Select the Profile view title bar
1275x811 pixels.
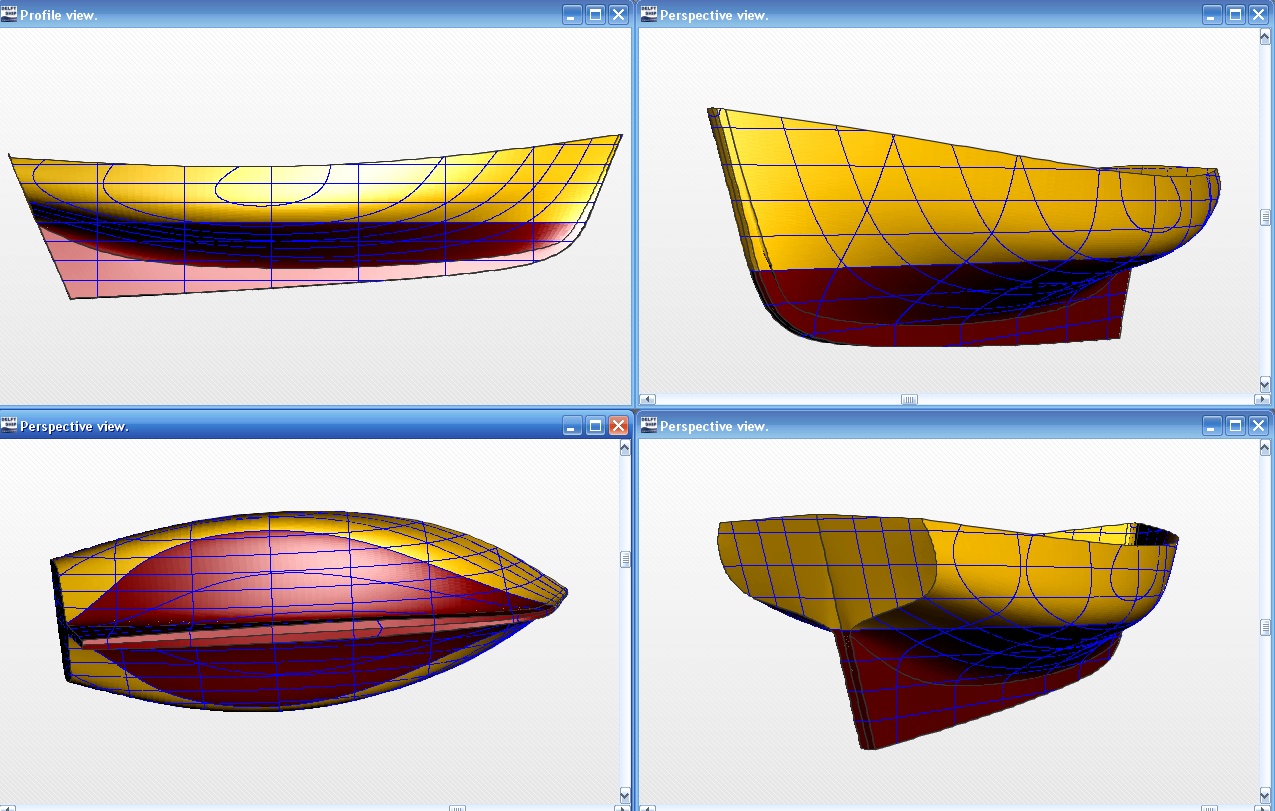click(x=300, y=14)
